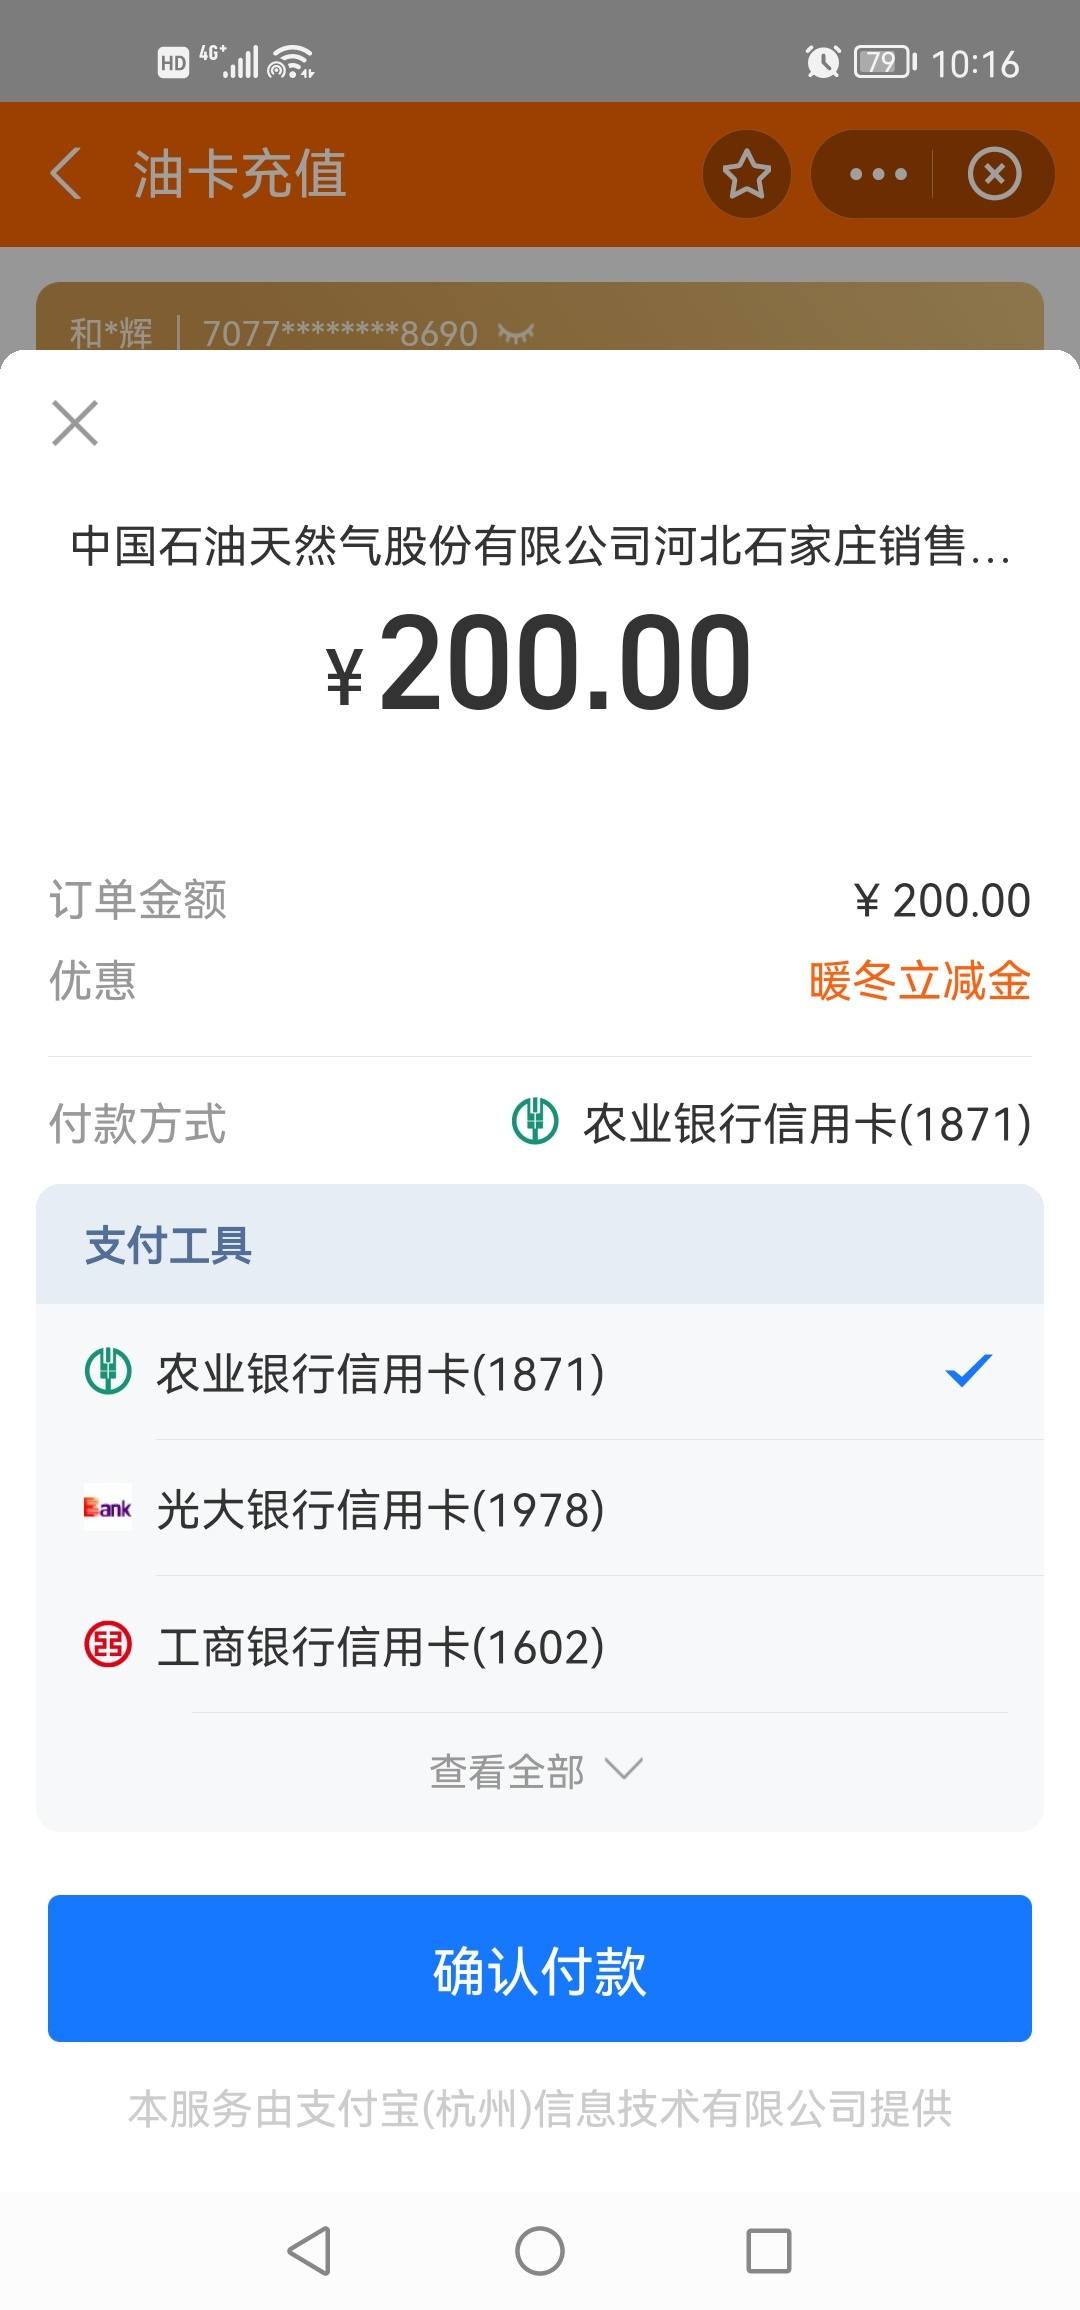The height and width of the screenshot is (2310, 1080).
Task: Toggle card number visibility eye icon
Action: click(x=516, y=332)
